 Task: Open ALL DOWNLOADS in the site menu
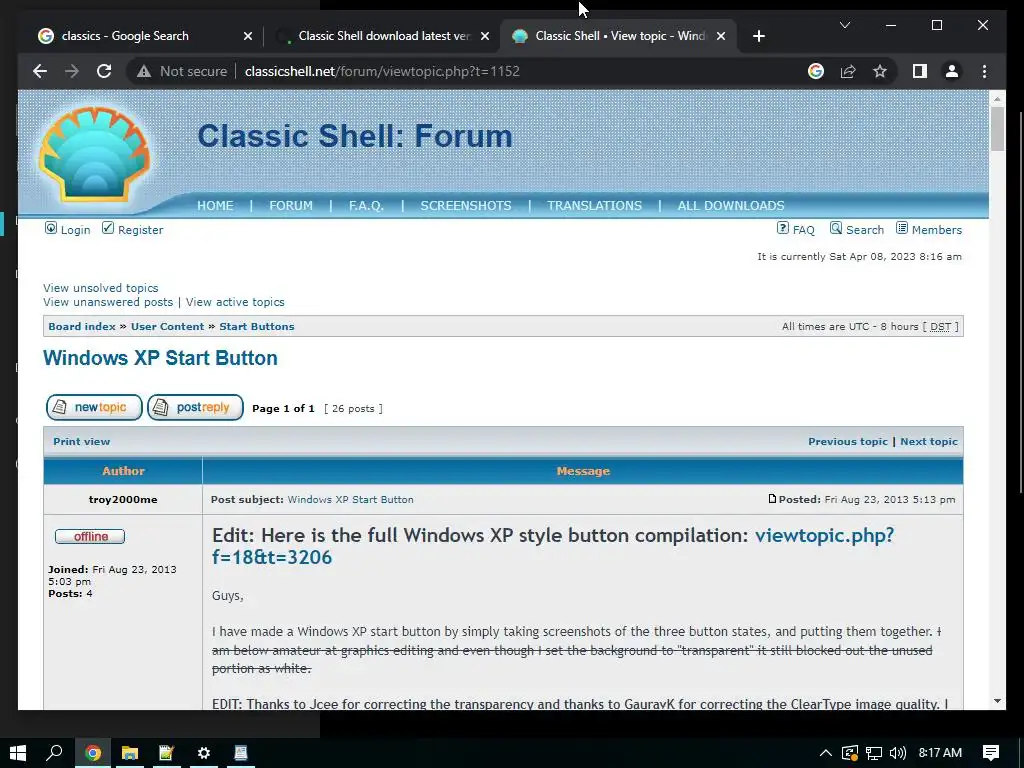coord(731,205)
